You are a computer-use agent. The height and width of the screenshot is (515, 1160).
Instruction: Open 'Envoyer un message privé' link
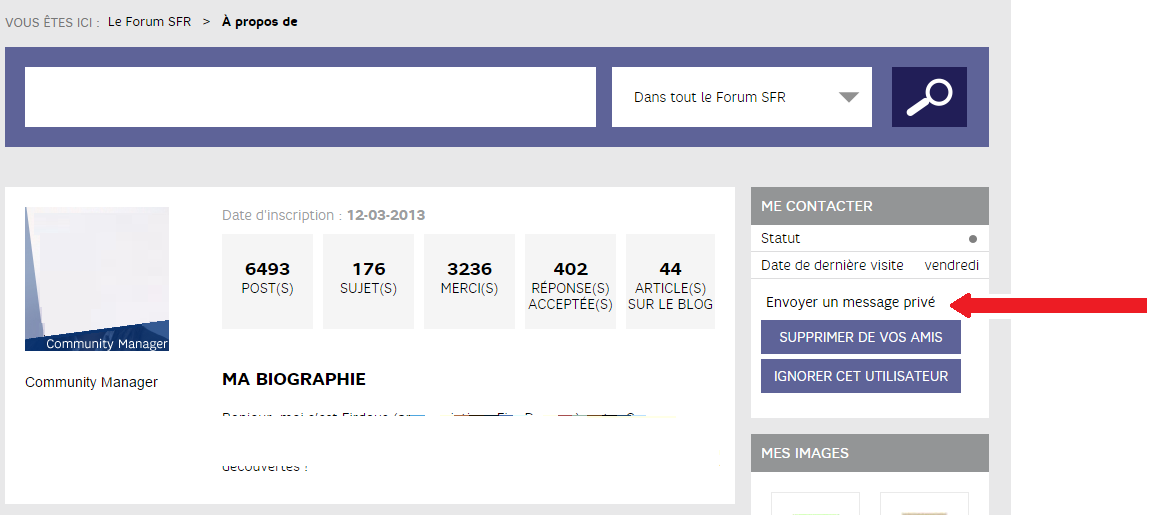click(x=850, y=302)
